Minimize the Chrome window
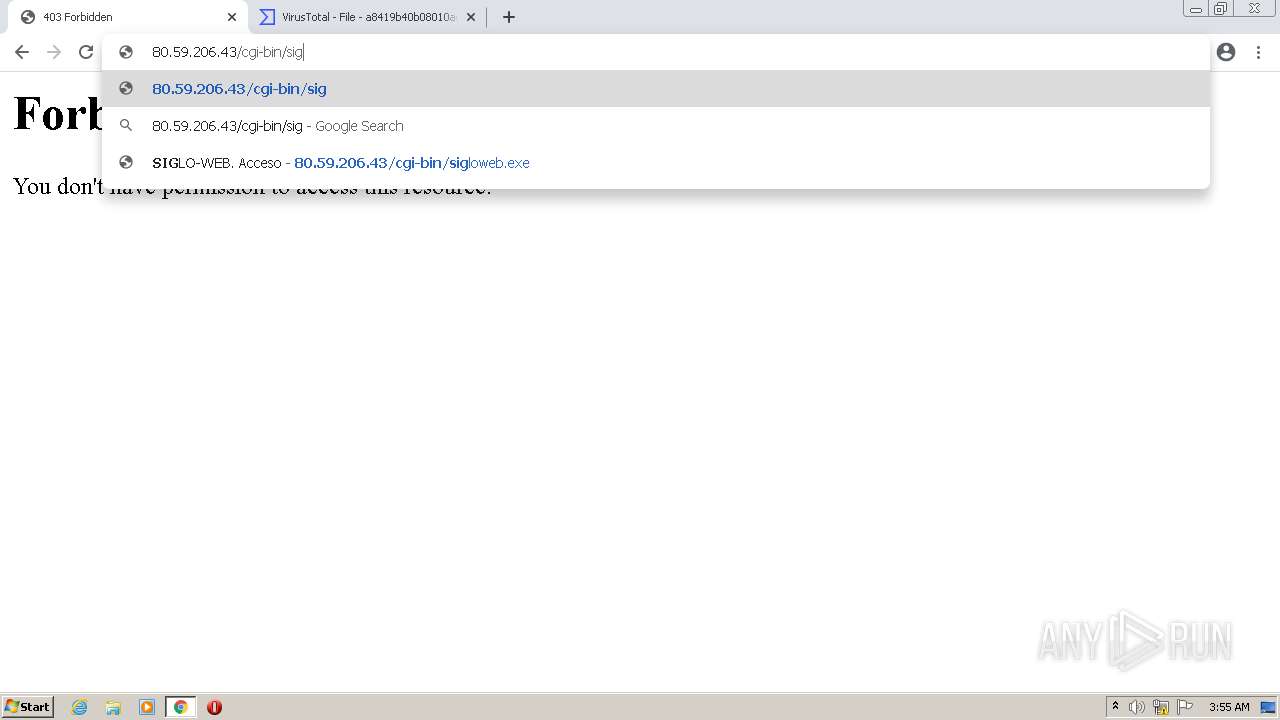The image size is (1280, 720). 1196,9
